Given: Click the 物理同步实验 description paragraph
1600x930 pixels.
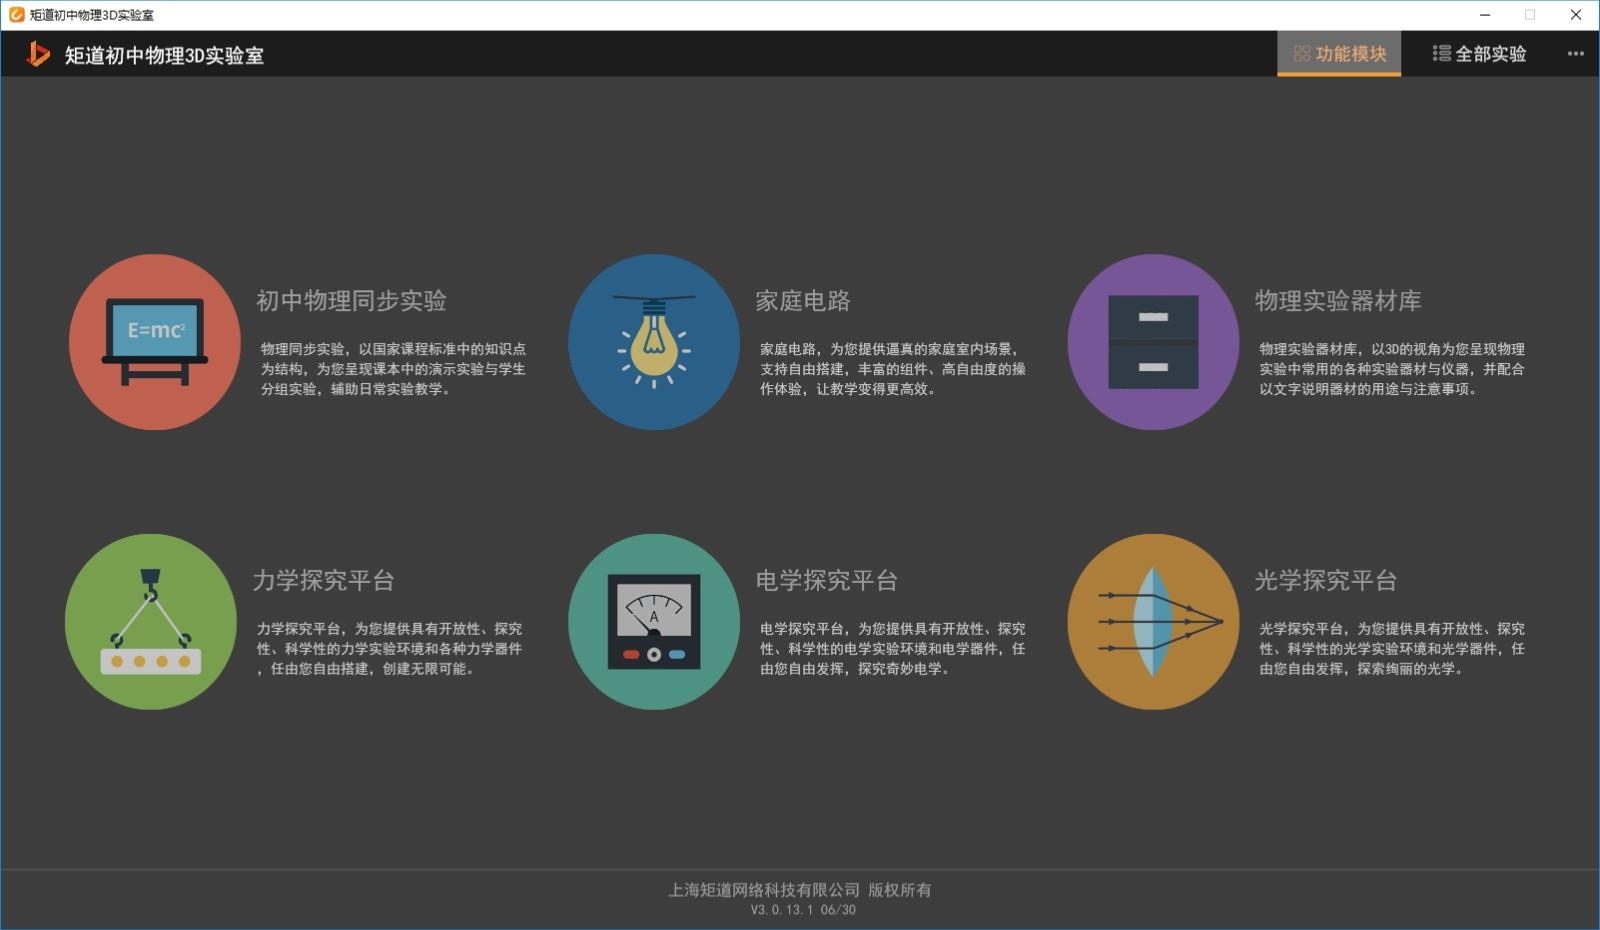Looking at the screenshot, I should (393, 369).
